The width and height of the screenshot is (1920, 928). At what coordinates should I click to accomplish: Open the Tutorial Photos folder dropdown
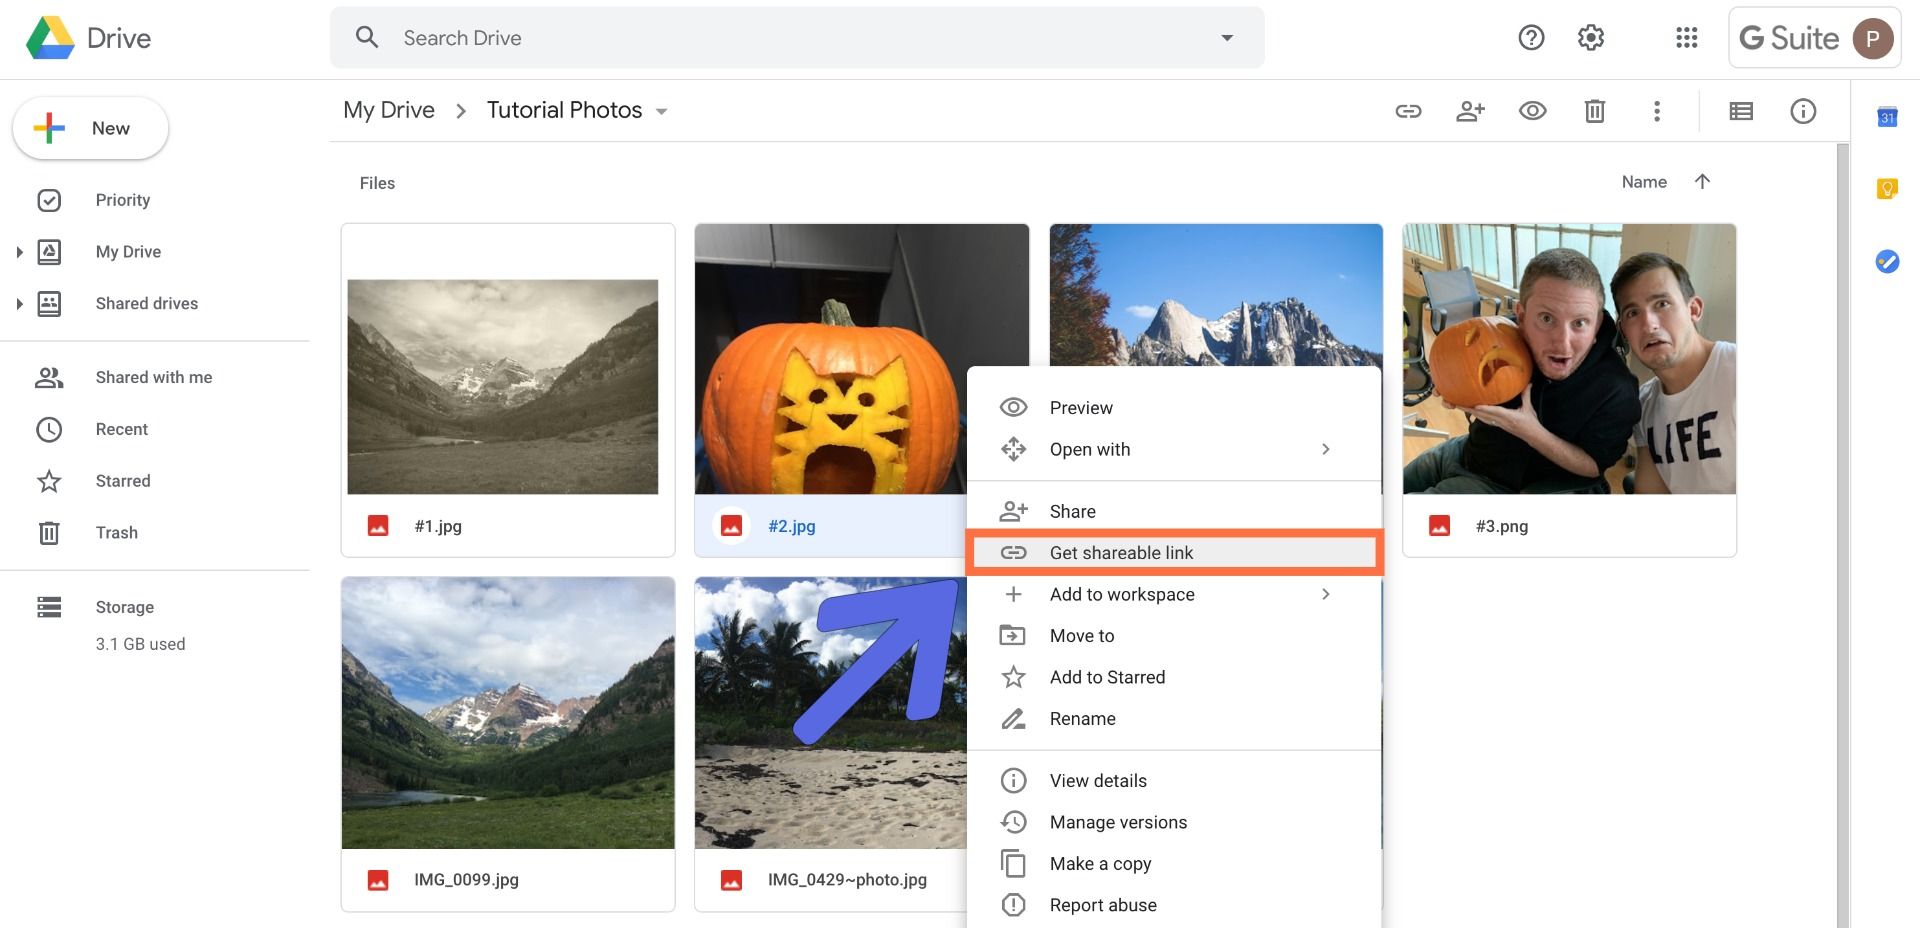click(661, 112)
